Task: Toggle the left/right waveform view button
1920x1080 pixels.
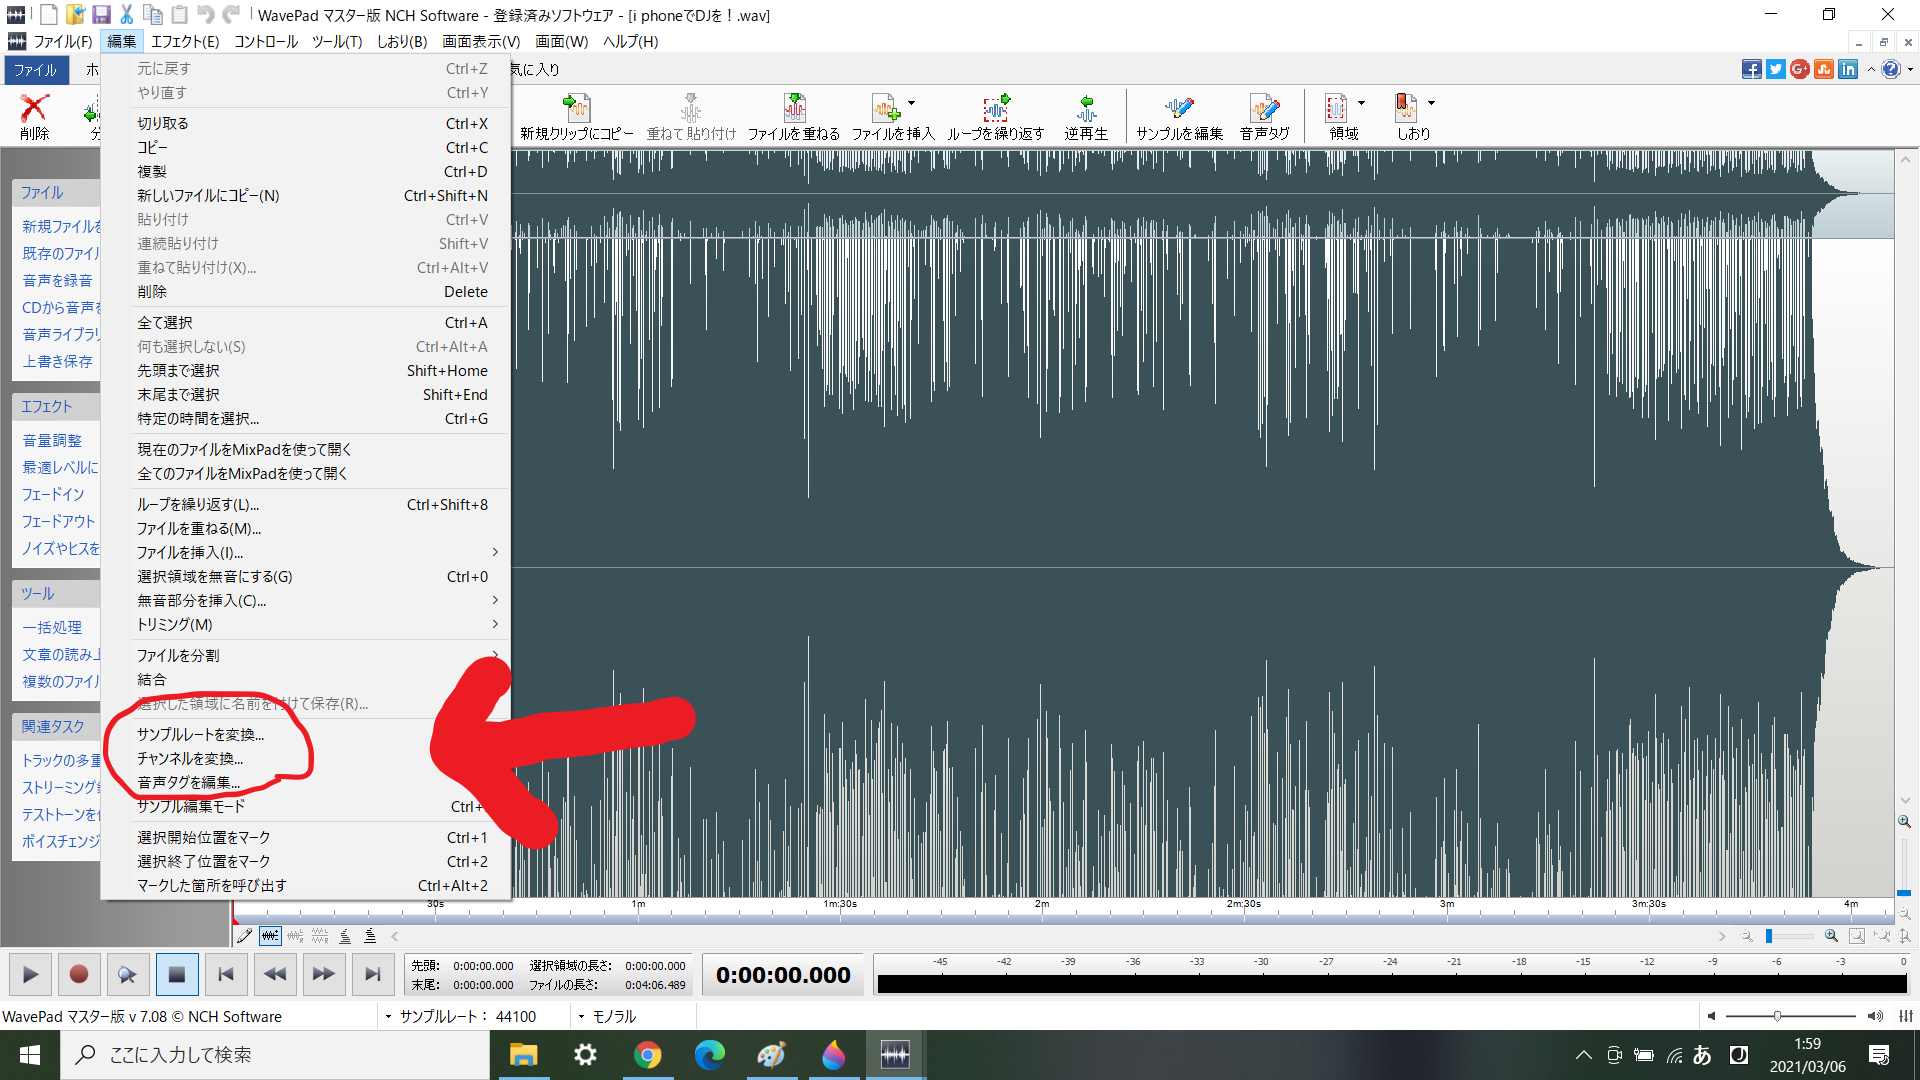Action: click(x=295, y=936)
